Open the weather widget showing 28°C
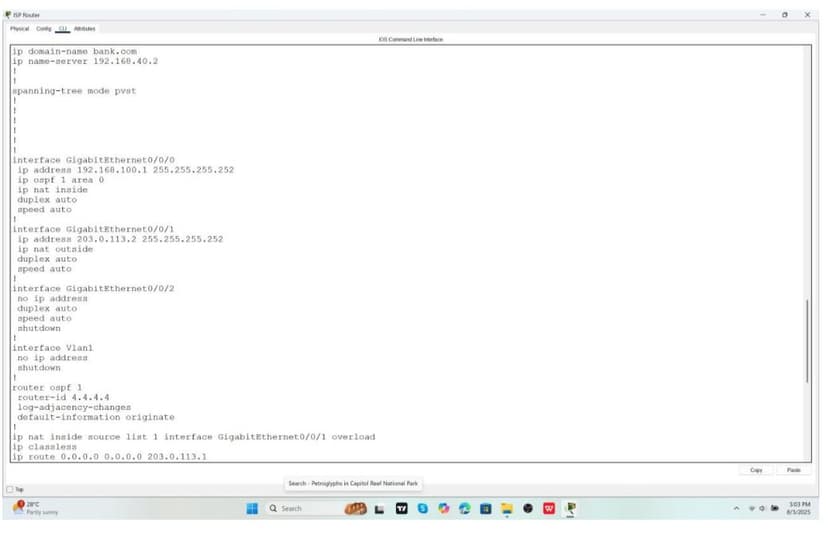 35,508
